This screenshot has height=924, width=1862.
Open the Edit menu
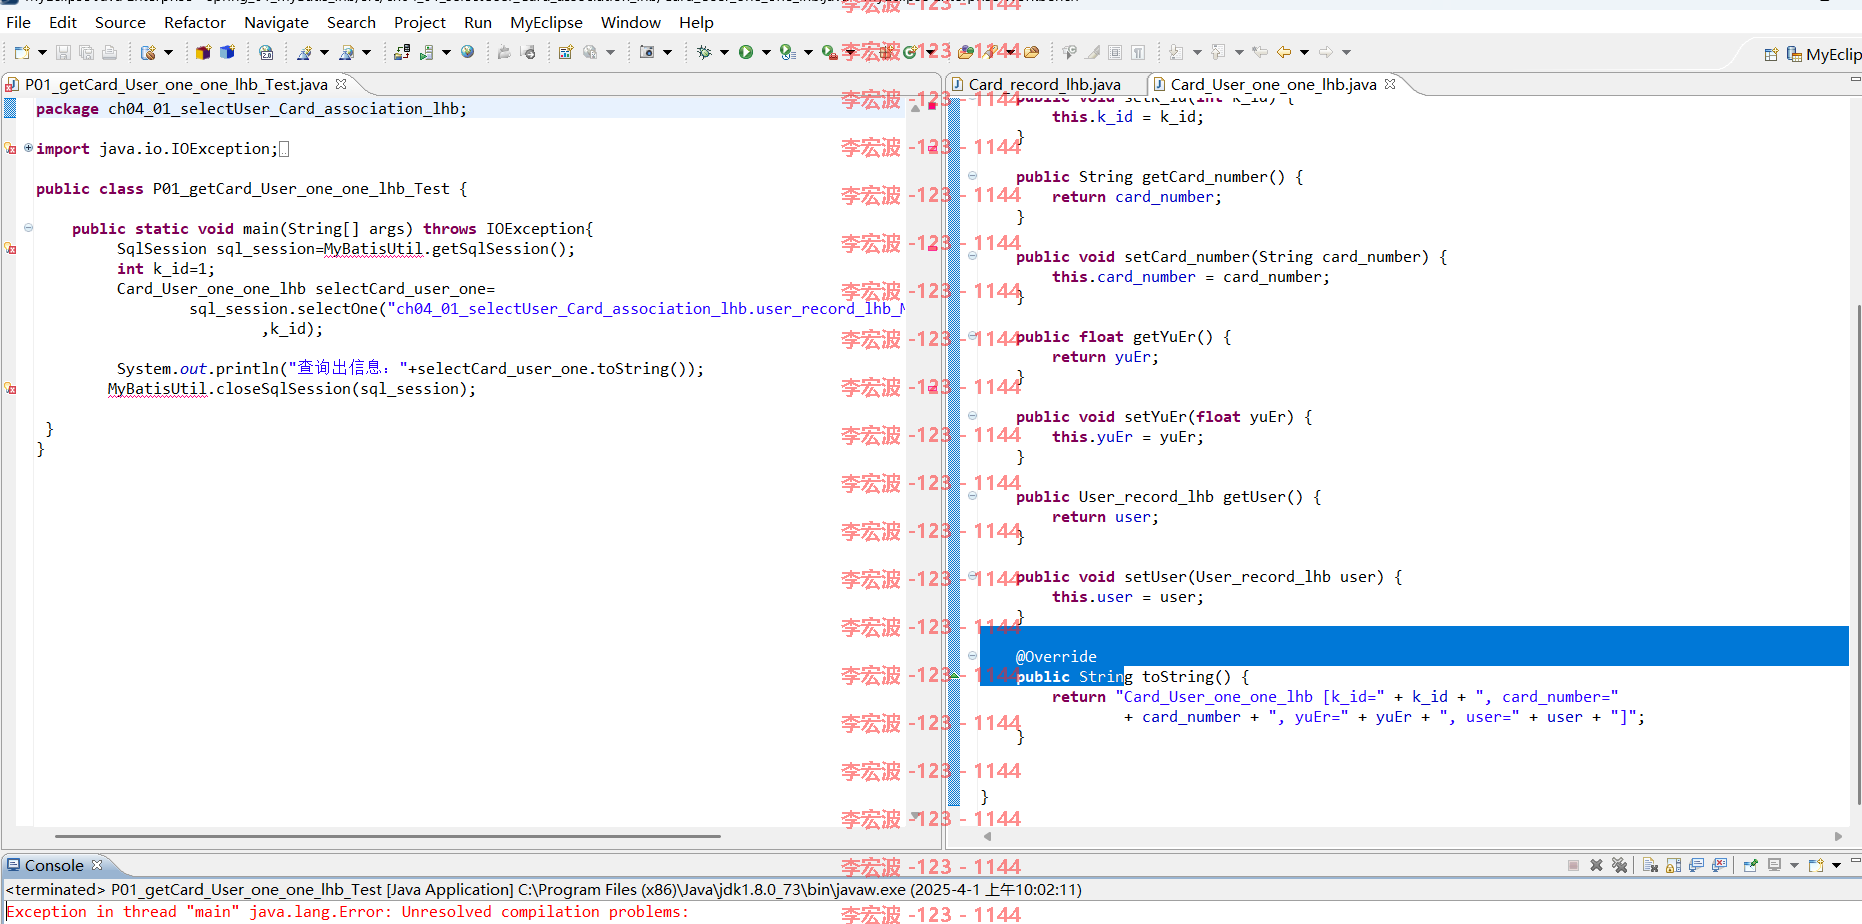pyautogui.click(x=62, y=22)
